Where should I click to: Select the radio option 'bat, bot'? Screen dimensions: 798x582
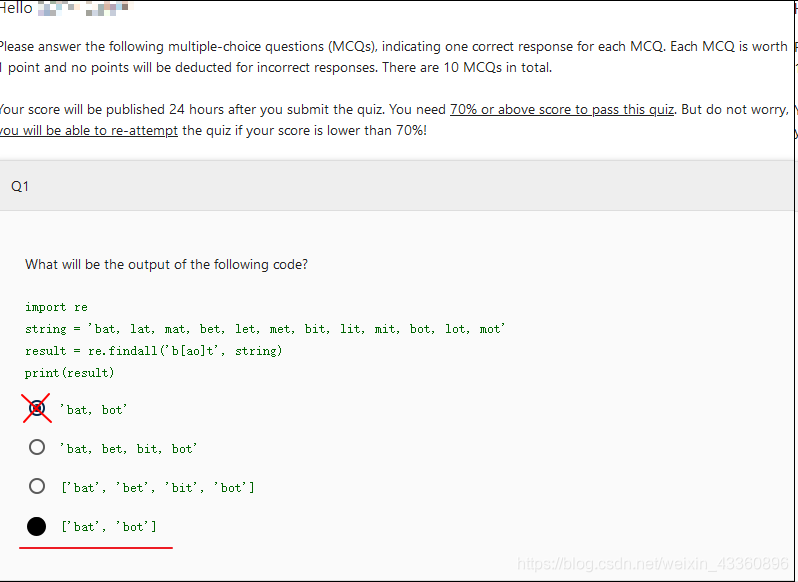(x=37, y=408)
